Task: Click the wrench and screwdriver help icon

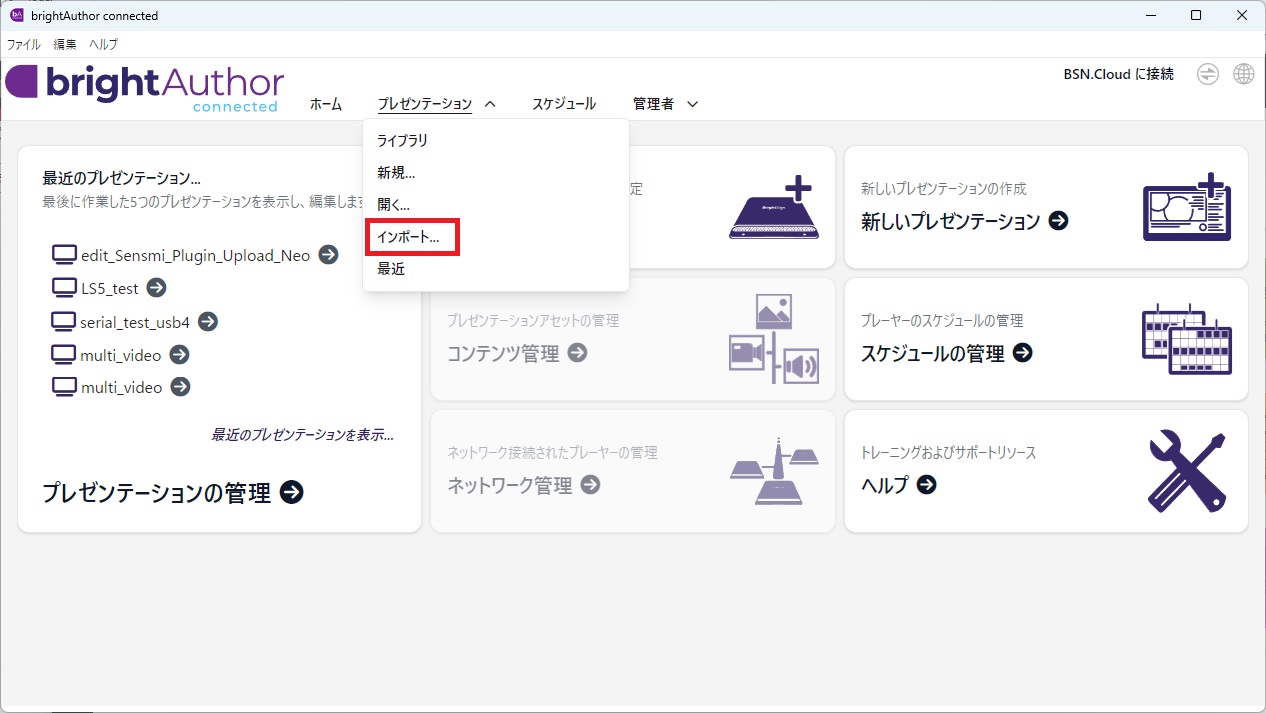Action: [x=1186, y=471]
